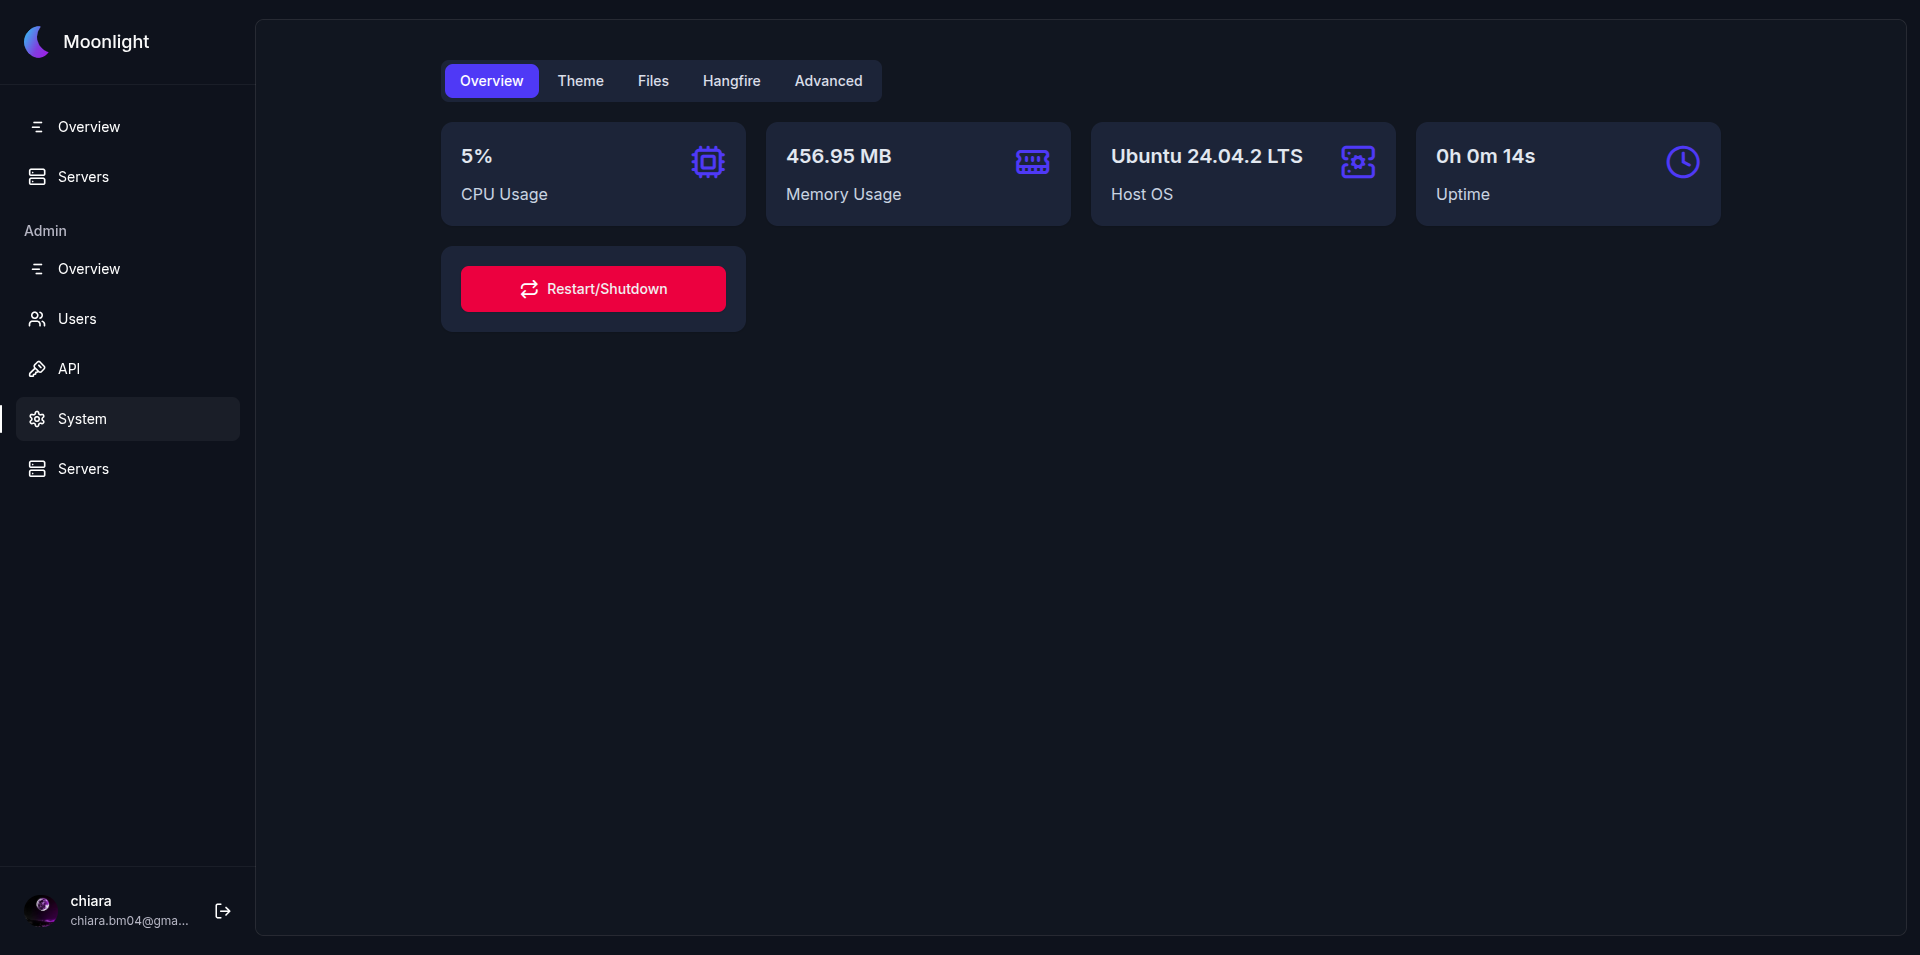Select the System menu entry
Image resolution: width=1920 pixels, height=955 pixels.
click(128, 419)
